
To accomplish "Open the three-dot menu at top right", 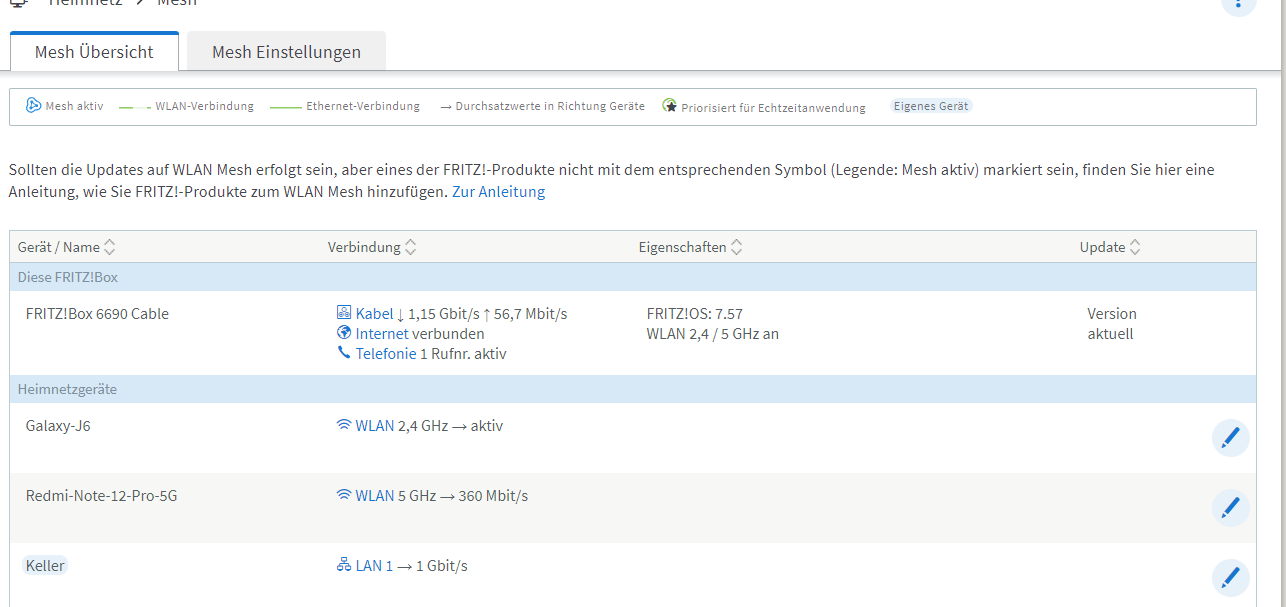I will click(x=1239, y=4).
